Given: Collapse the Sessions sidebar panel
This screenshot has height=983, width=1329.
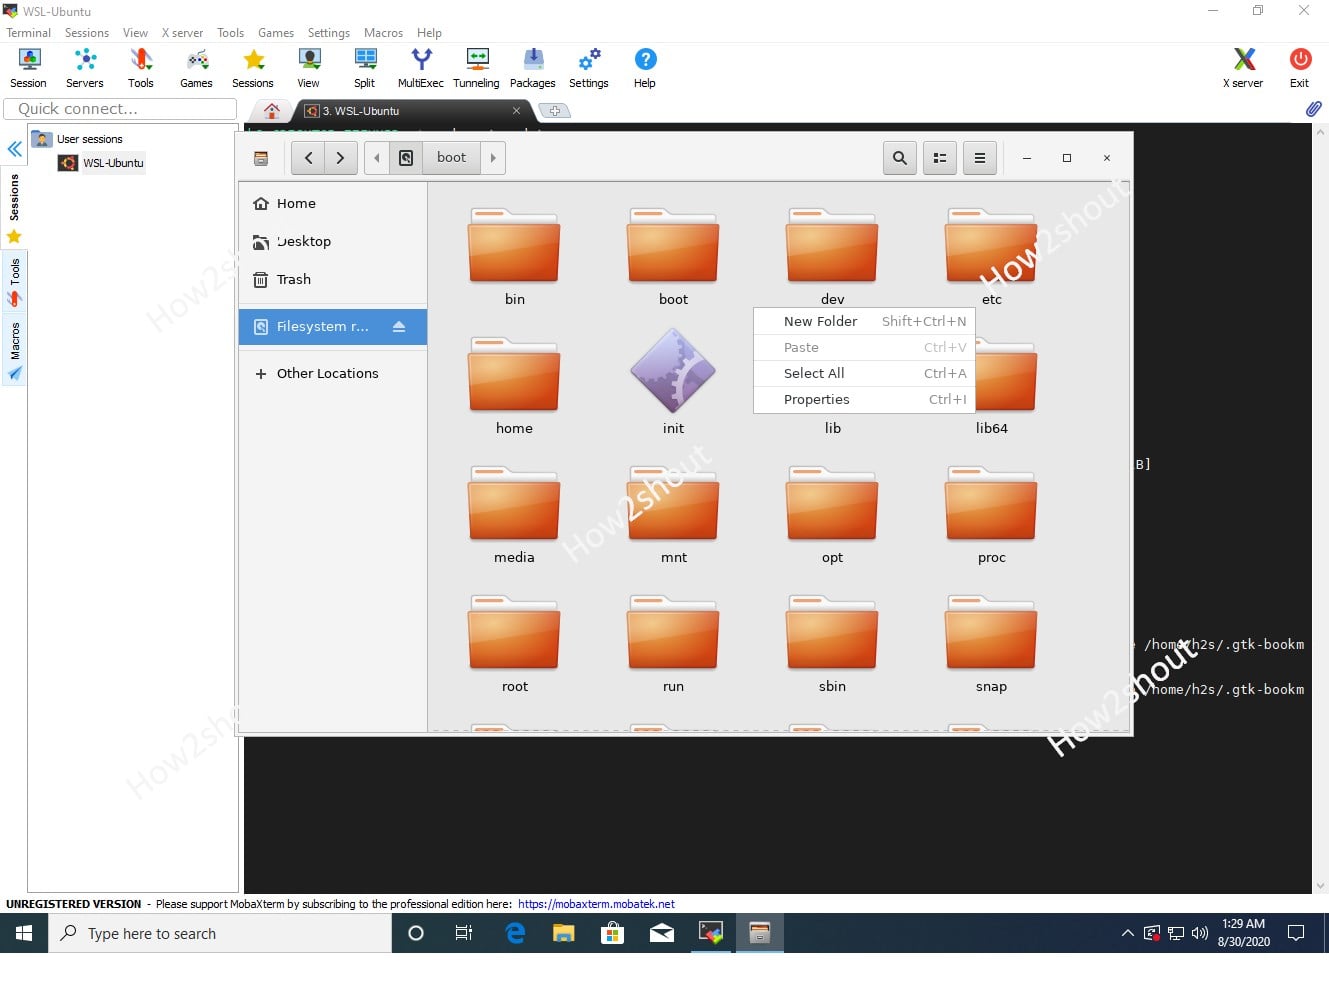Looking at the screenshot, I should pyautogui.click(x=14, y=148).
